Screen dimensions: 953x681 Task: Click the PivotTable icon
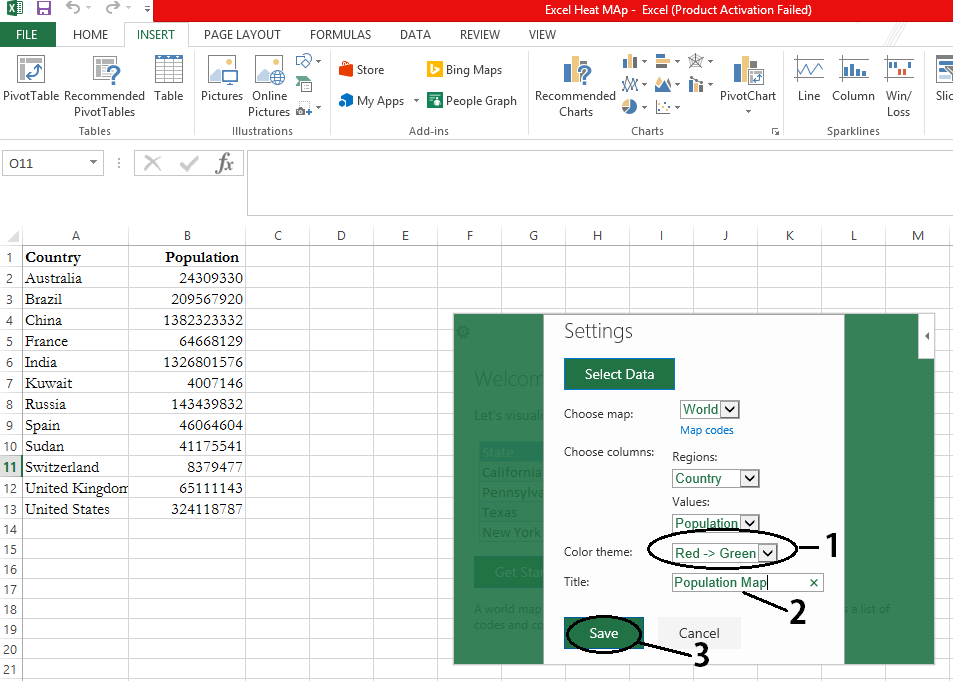point(31,72)
